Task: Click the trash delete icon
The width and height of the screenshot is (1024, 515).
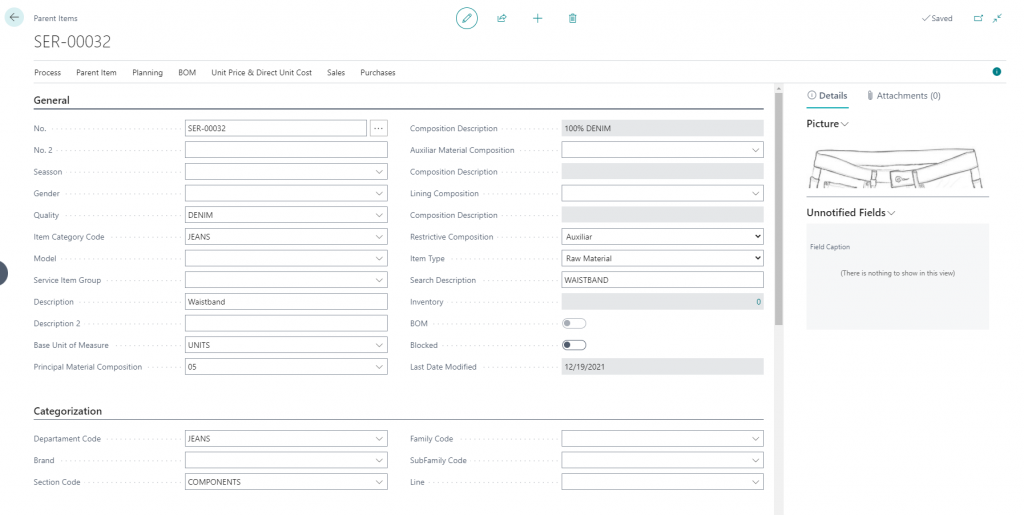Action: [x=572, y=18]
